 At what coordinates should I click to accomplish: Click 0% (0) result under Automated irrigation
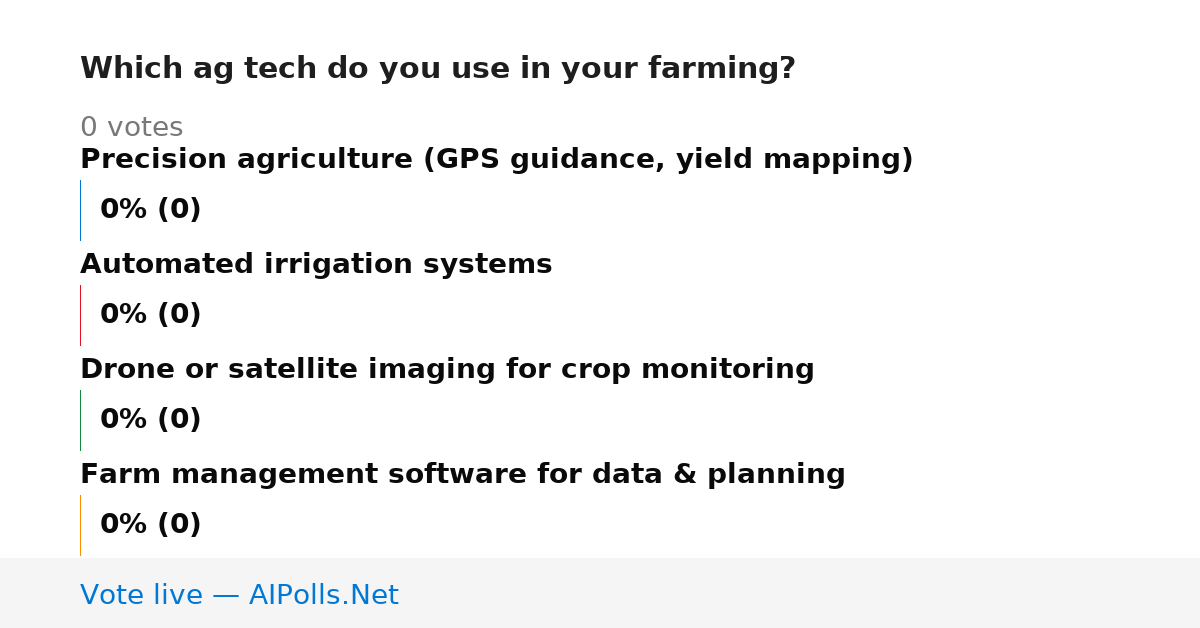coord(150,315)
